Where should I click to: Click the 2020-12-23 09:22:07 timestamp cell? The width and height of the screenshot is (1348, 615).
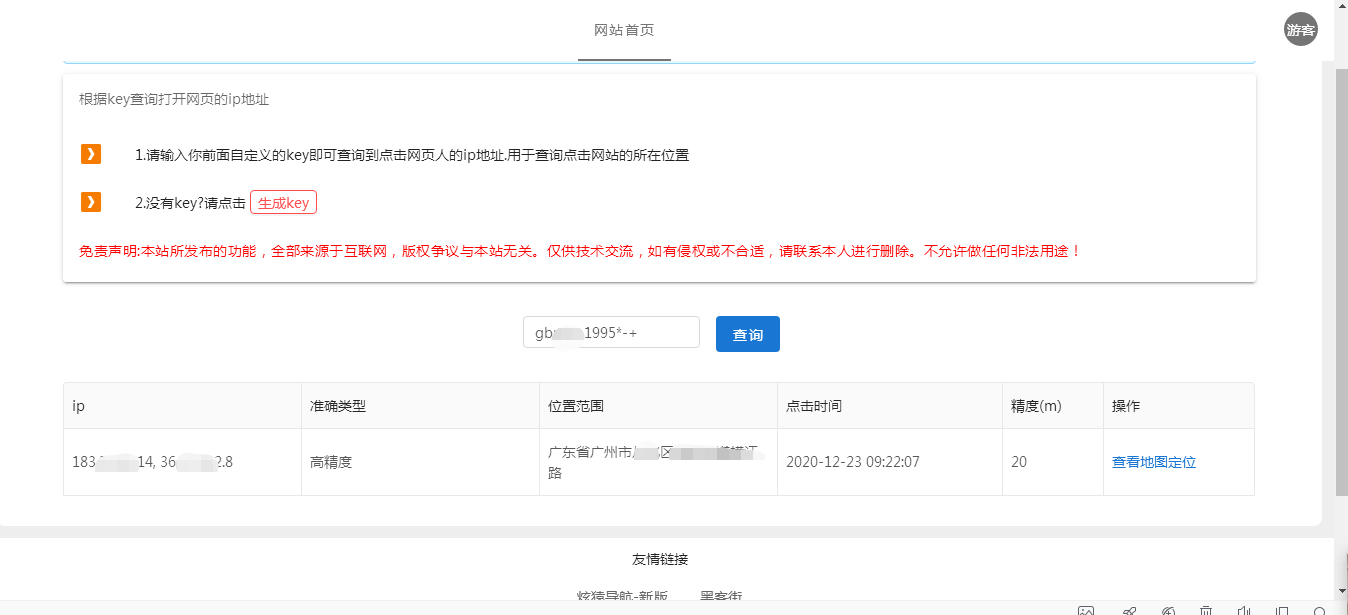click(890, 462)
